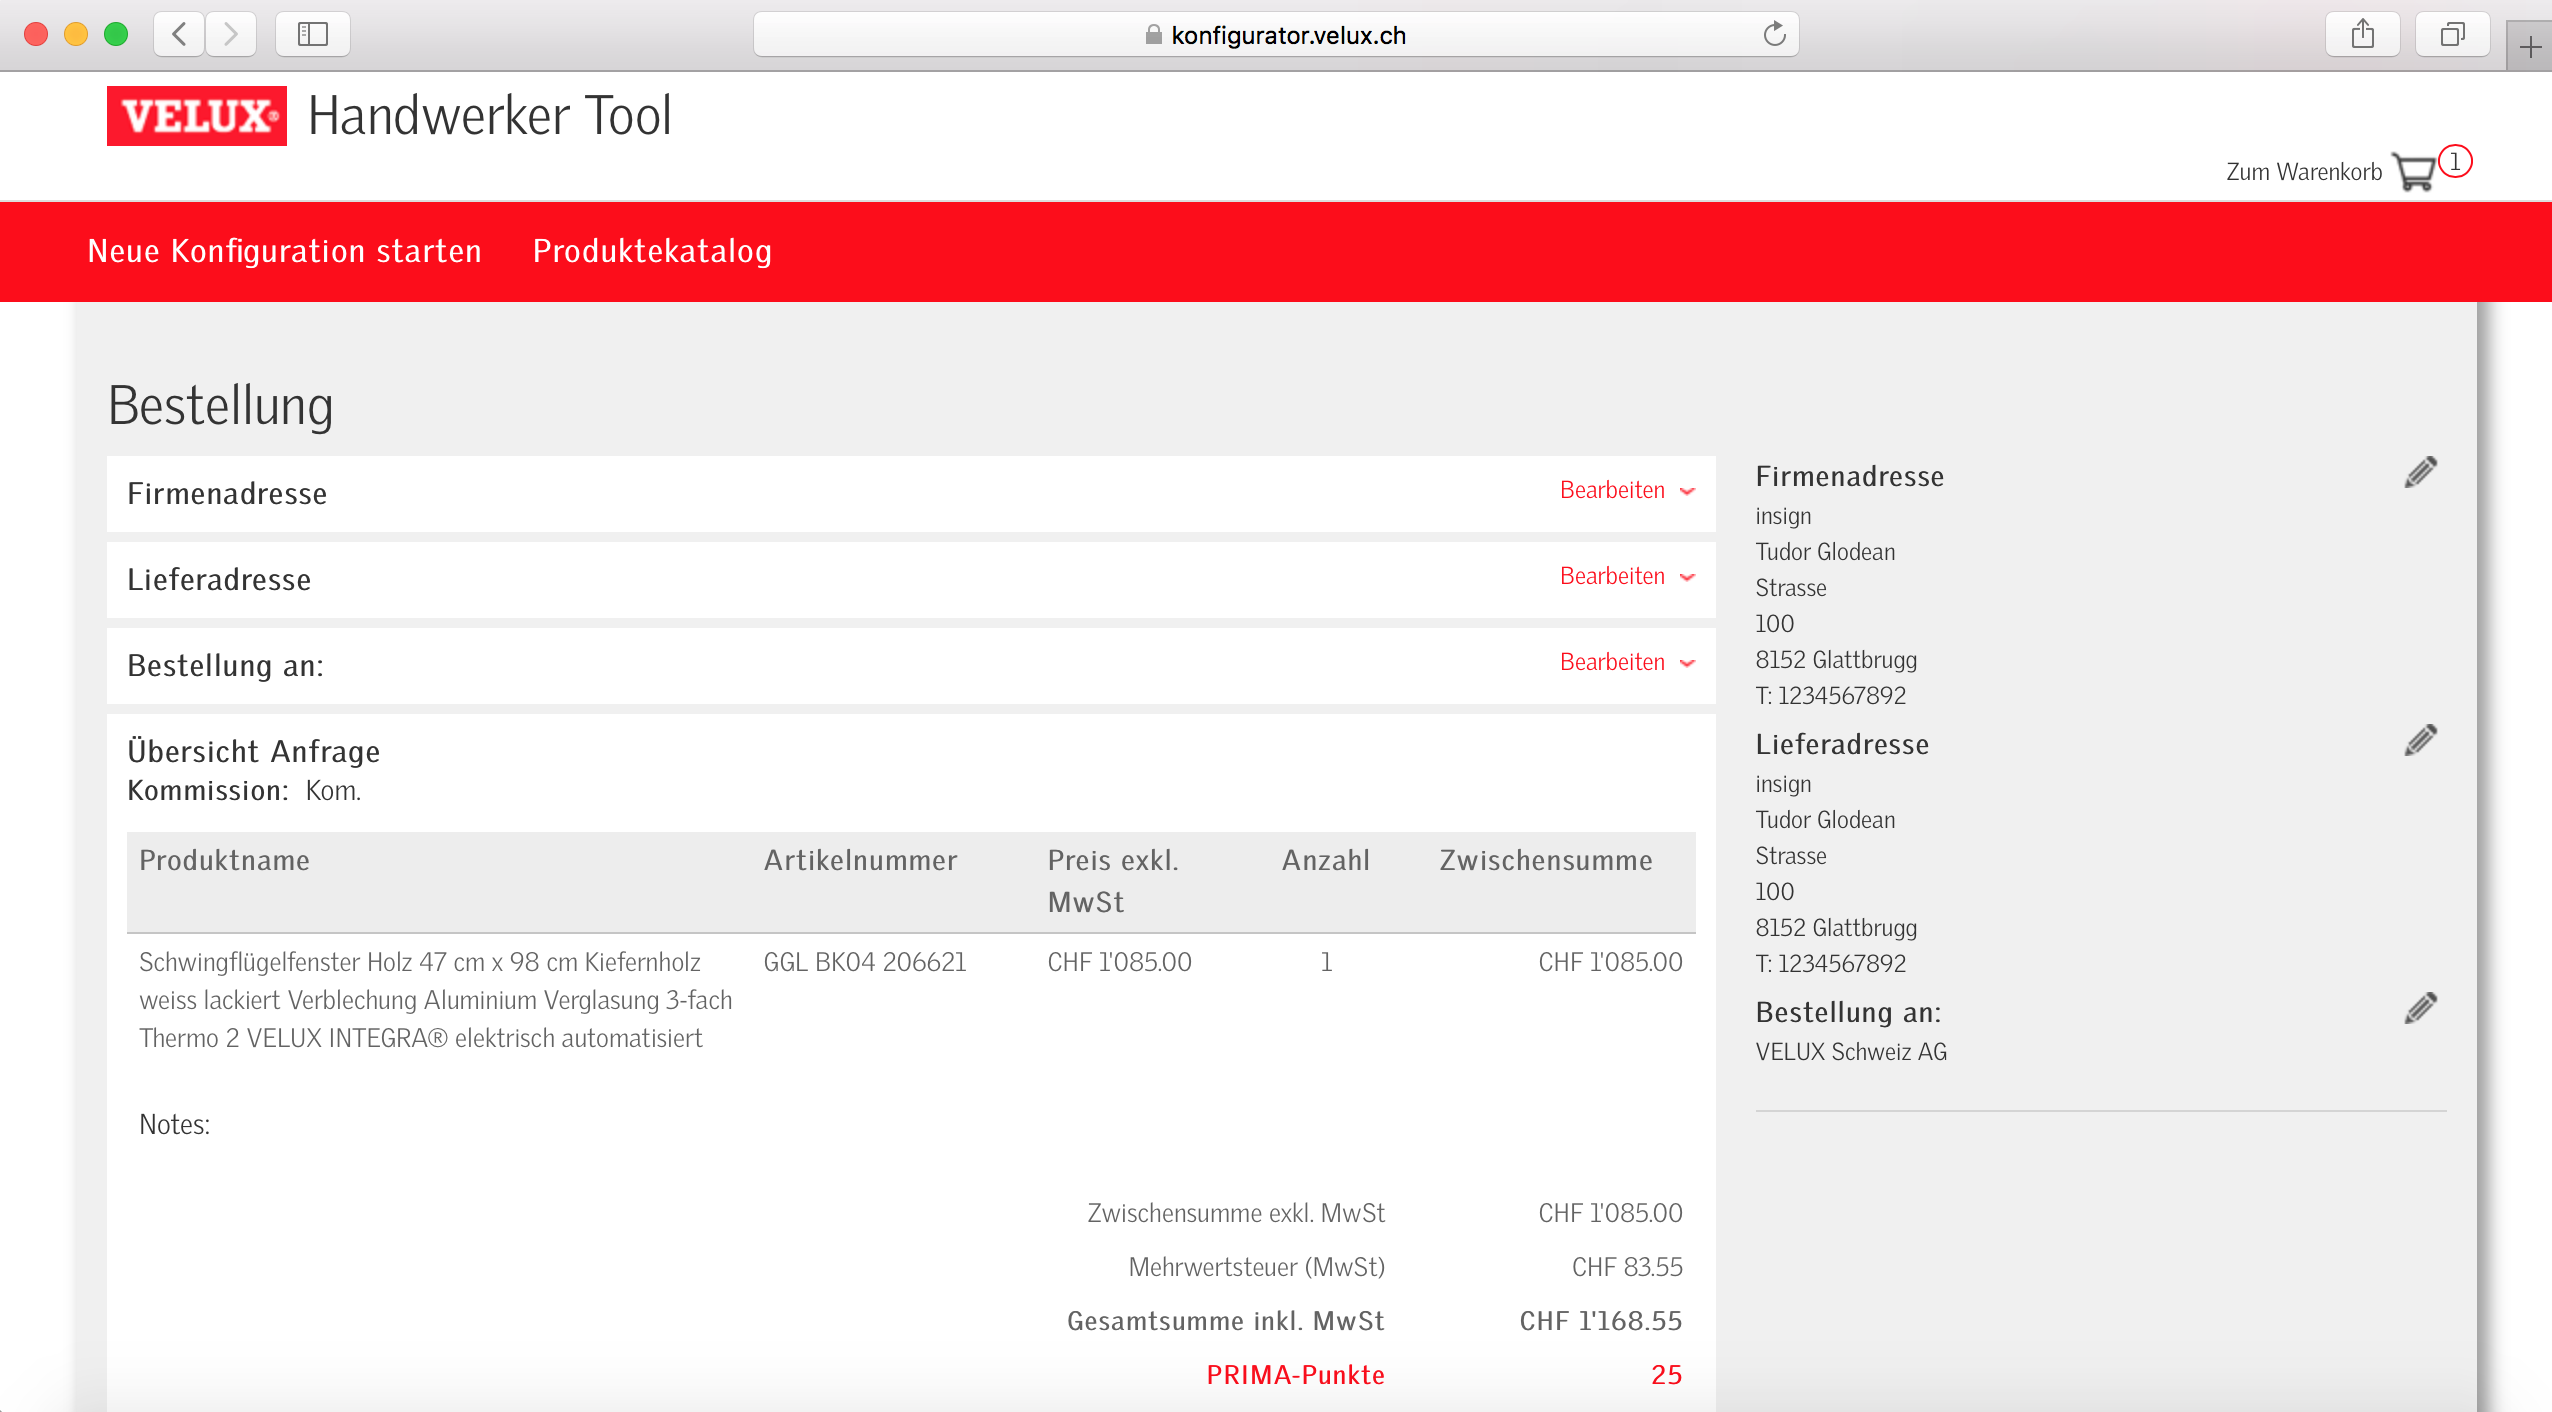This screenshot has height=1412, width=2552.
Task: Open Neue Konfiguration starten menu
Action: point(285,251)
